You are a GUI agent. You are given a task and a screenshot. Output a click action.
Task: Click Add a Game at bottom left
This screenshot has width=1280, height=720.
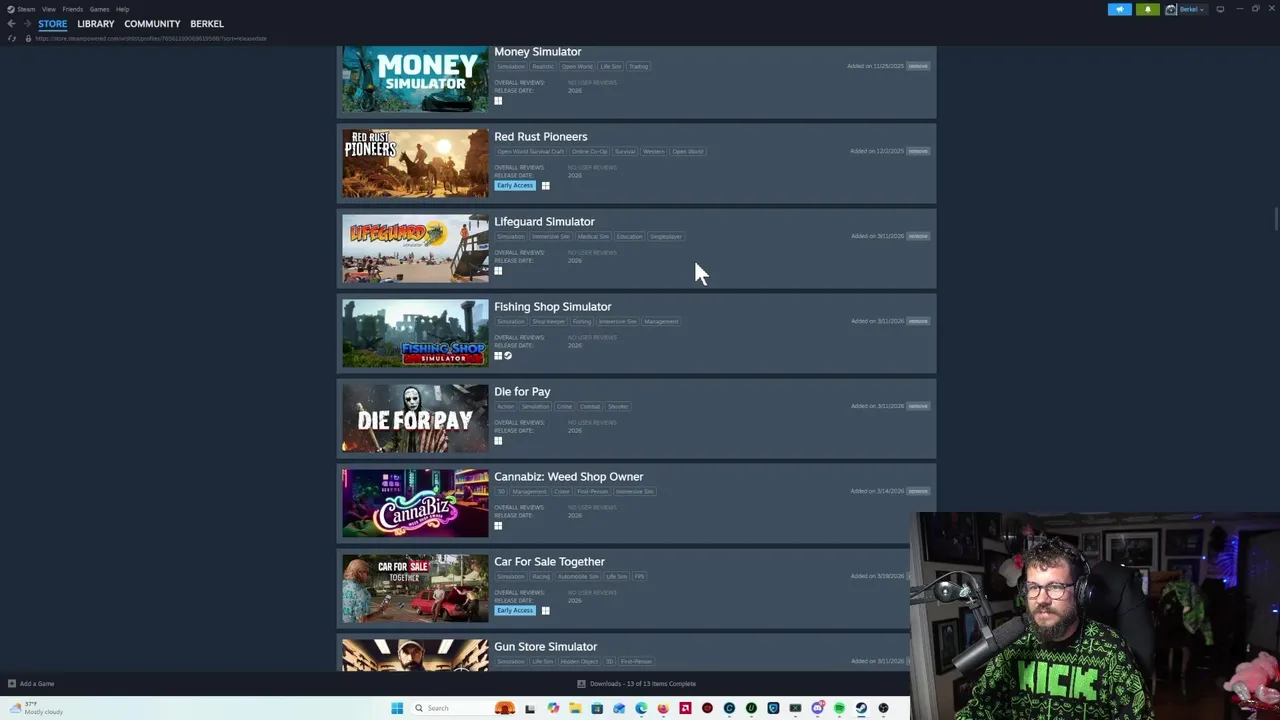click(31, 684)
